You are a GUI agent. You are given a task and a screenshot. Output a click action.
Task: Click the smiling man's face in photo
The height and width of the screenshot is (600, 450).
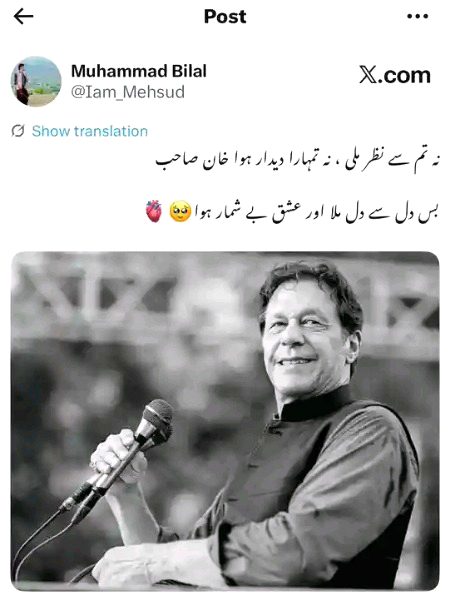click(x=302, y=337)
